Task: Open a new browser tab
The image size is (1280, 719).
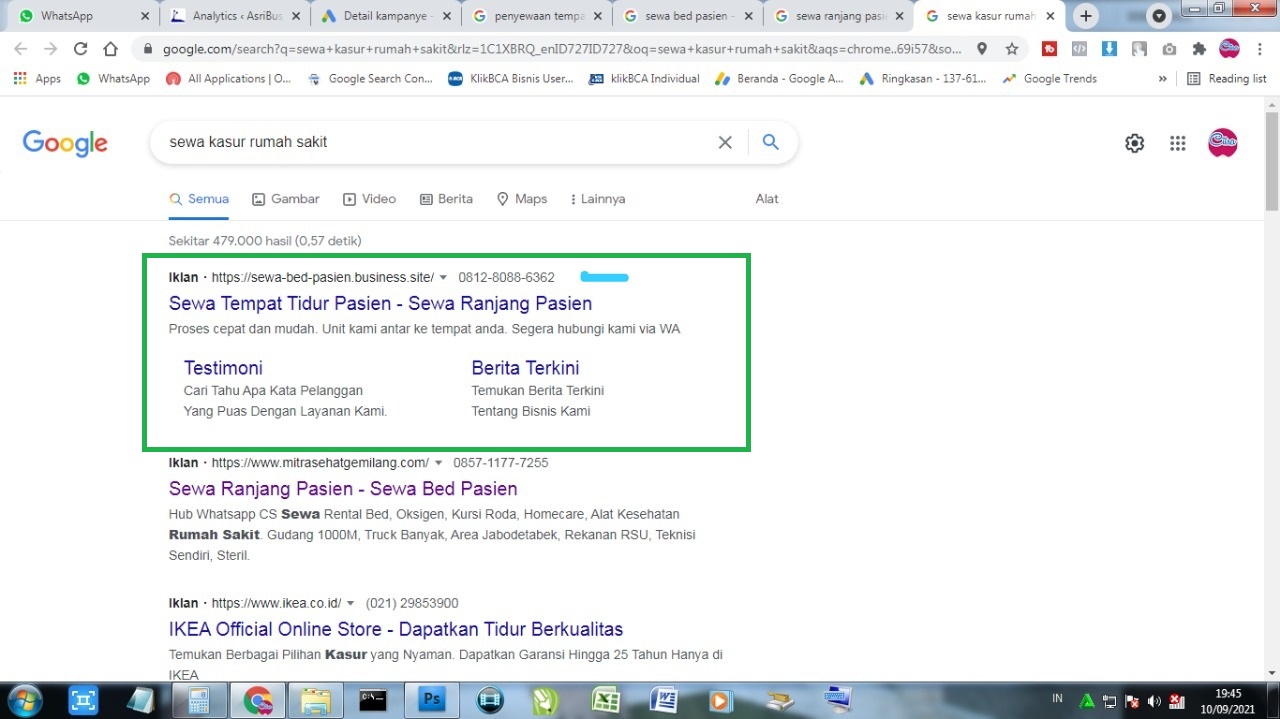Action: (1086, 16)
